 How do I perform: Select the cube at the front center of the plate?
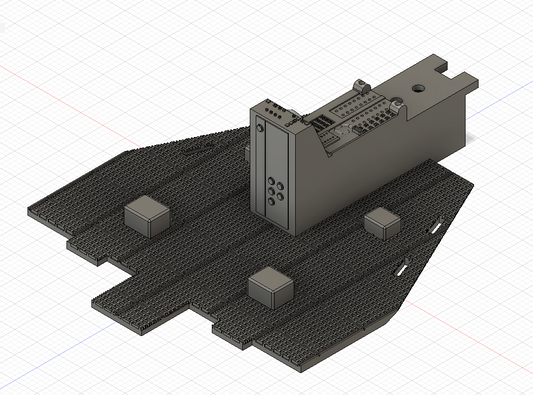(x=271, y=287)
